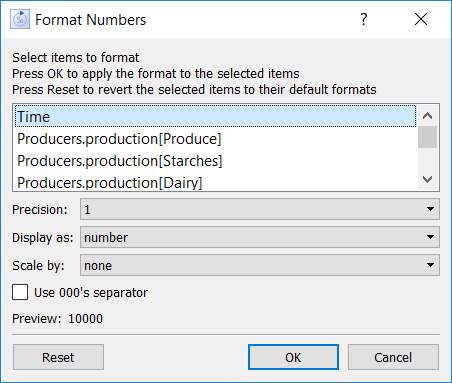
Task: Select Producers.production[Produce] item
Action: pyautogui.click(x=215, y=139)
